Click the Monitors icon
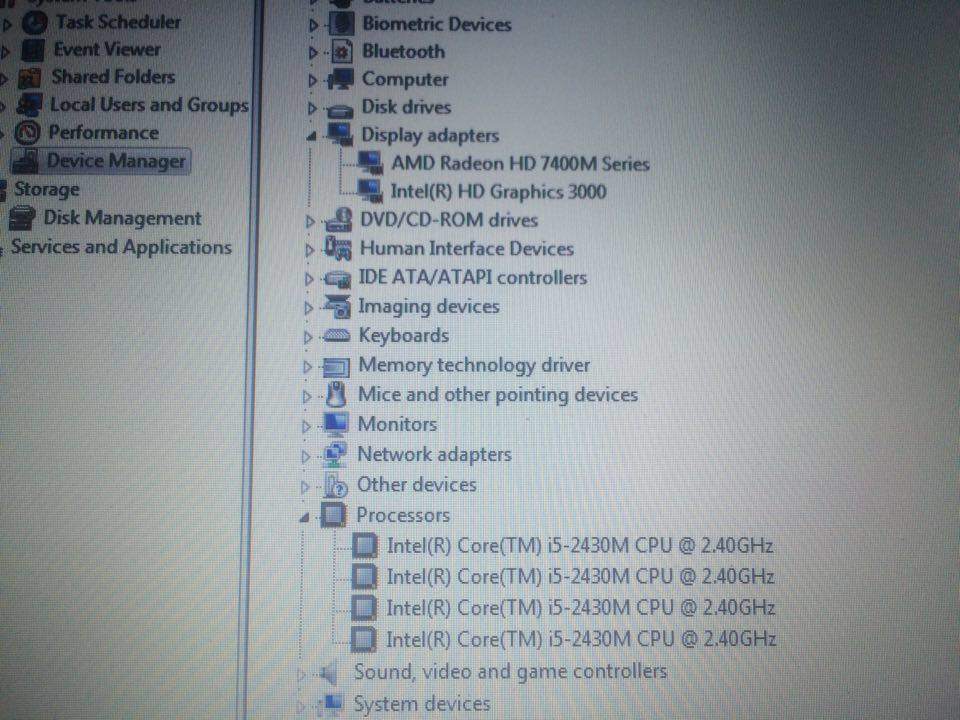This screenshot has height=720, width=960. 336,424
